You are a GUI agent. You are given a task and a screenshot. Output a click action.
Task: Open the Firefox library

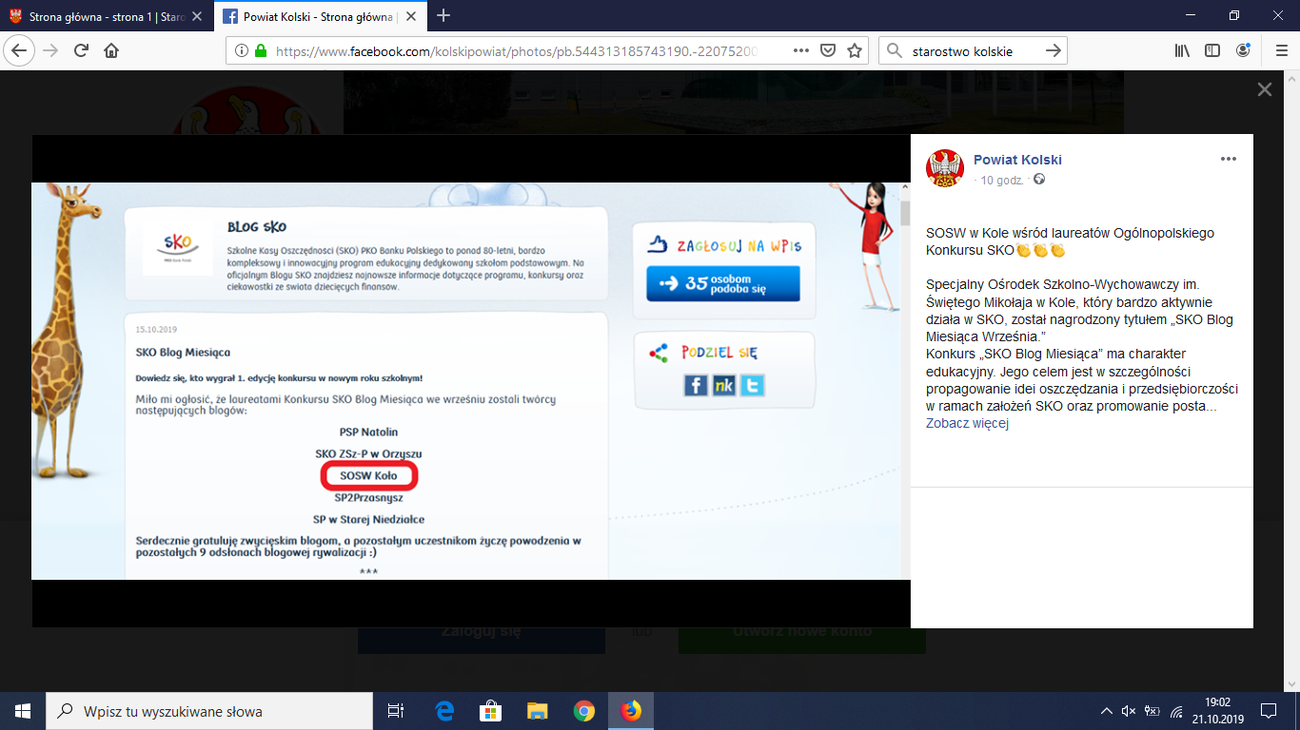(1182, 50)
